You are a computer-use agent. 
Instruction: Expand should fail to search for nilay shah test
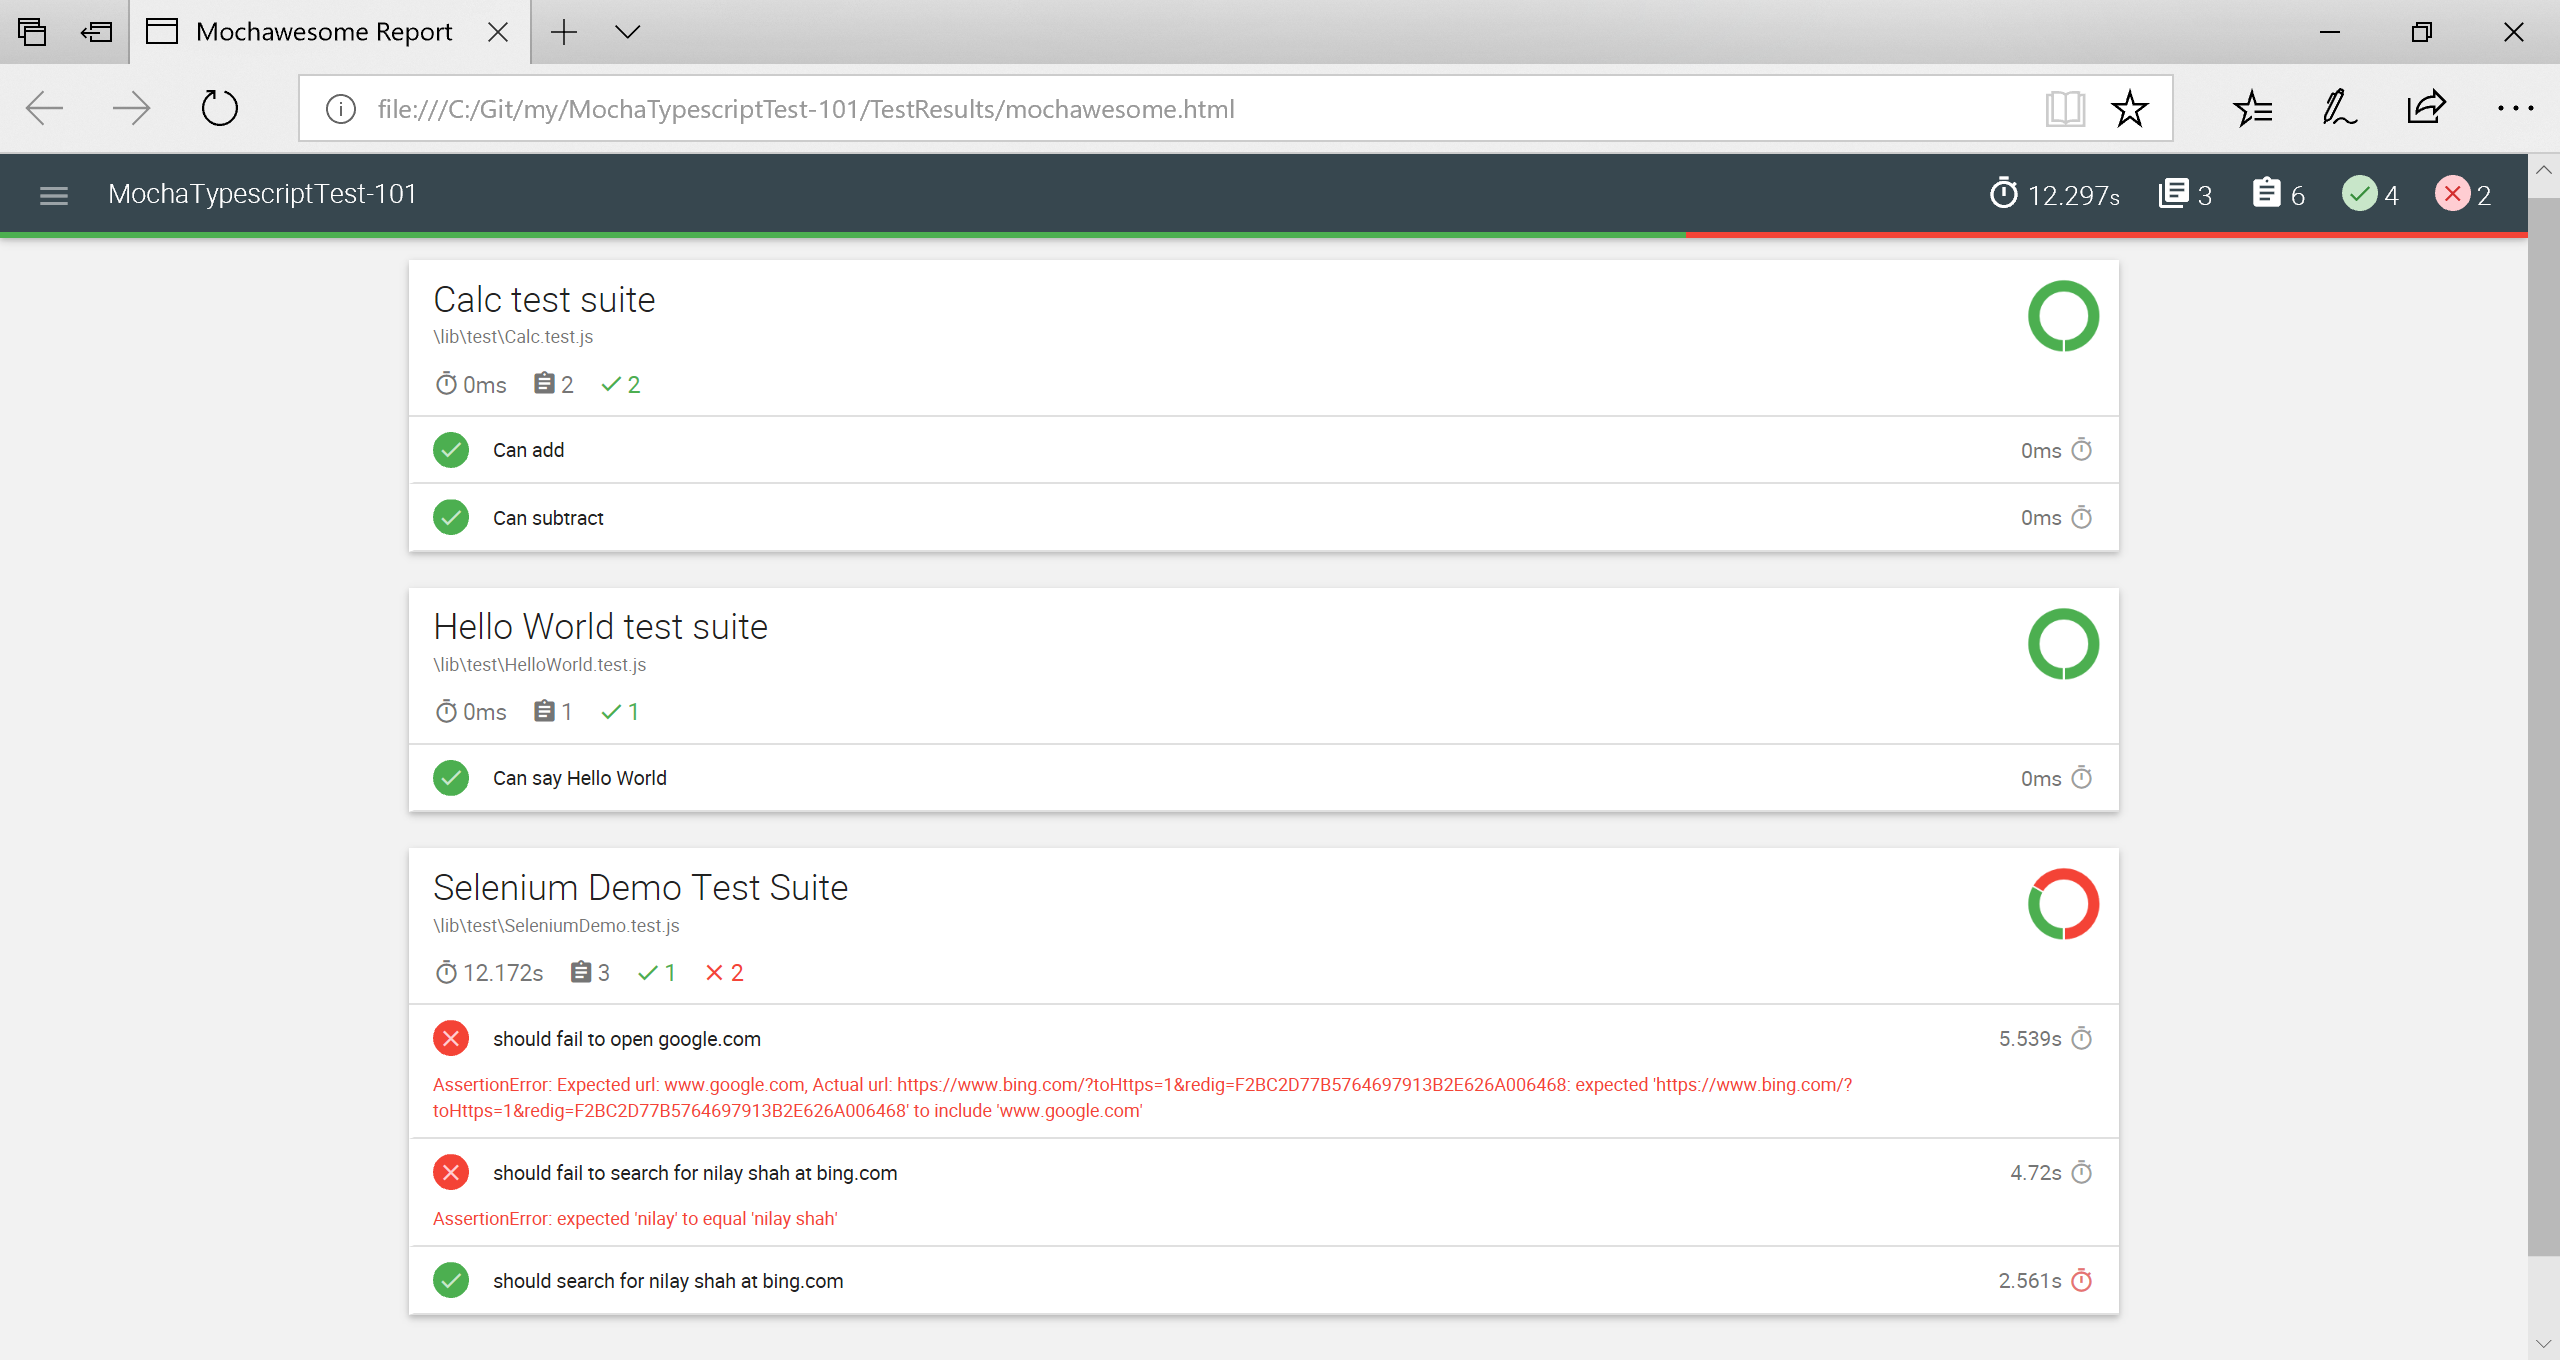pyautogui.click(x=1263, y=1192)
